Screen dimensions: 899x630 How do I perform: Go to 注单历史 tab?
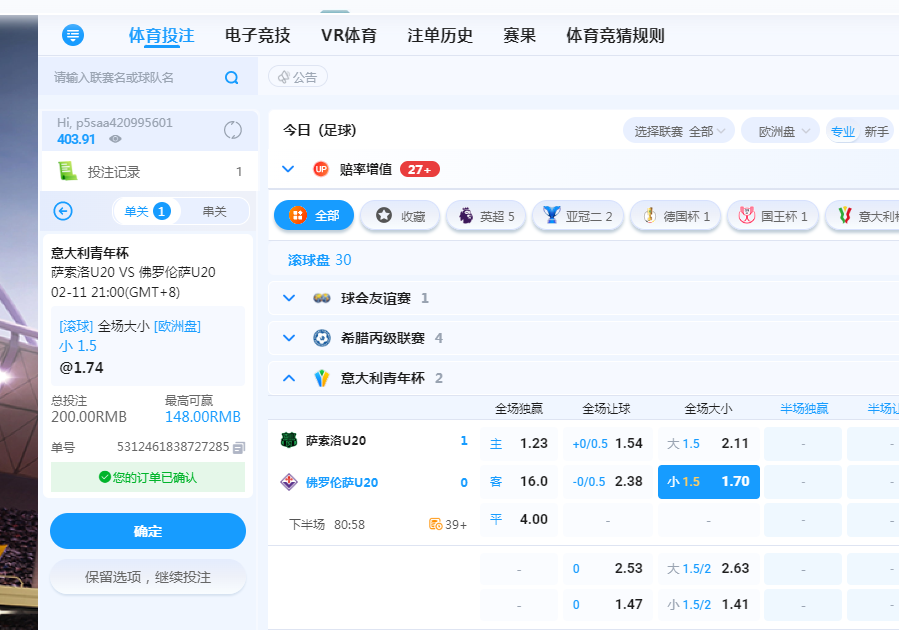pos(440,36)
